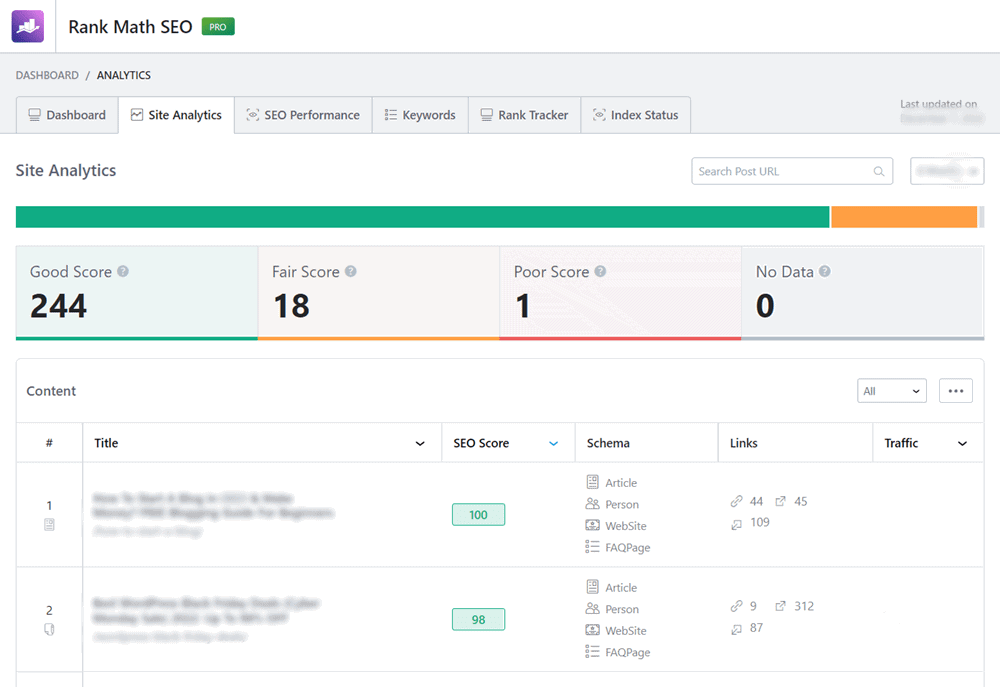The image size is (1000, 687).
Task: Click the link icon beside 9
Action: tap(737, 606)
